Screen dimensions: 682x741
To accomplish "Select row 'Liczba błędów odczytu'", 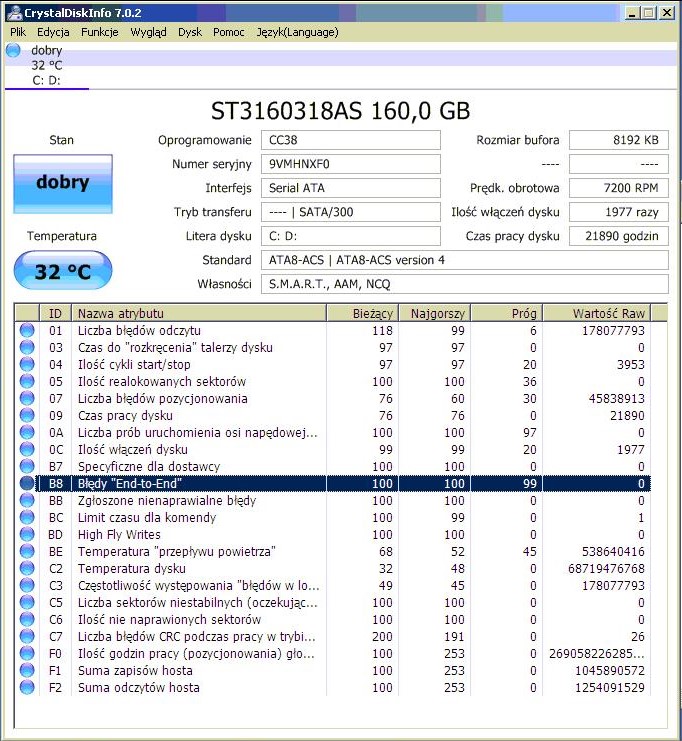I will tap(333, 330).
